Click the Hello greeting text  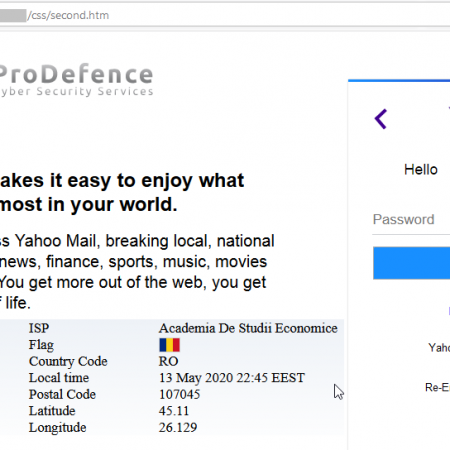[421, 170]
